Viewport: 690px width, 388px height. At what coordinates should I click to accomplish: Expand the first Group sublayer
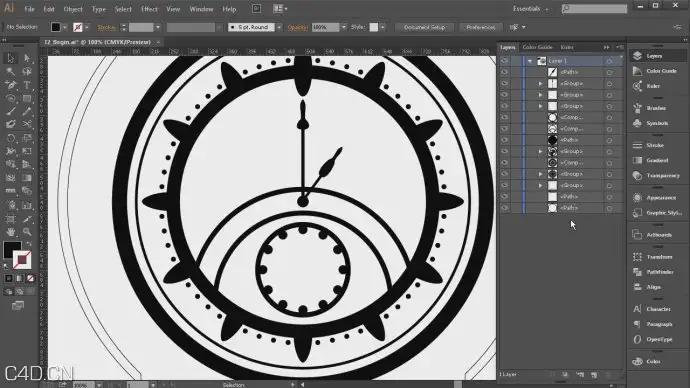(541, 84)
